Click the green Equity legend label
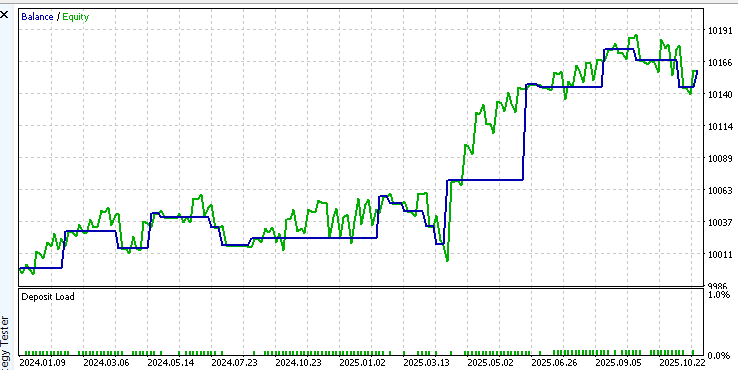Image resolution: width=738 pixels, height=370 pixels. coord(75,17)
